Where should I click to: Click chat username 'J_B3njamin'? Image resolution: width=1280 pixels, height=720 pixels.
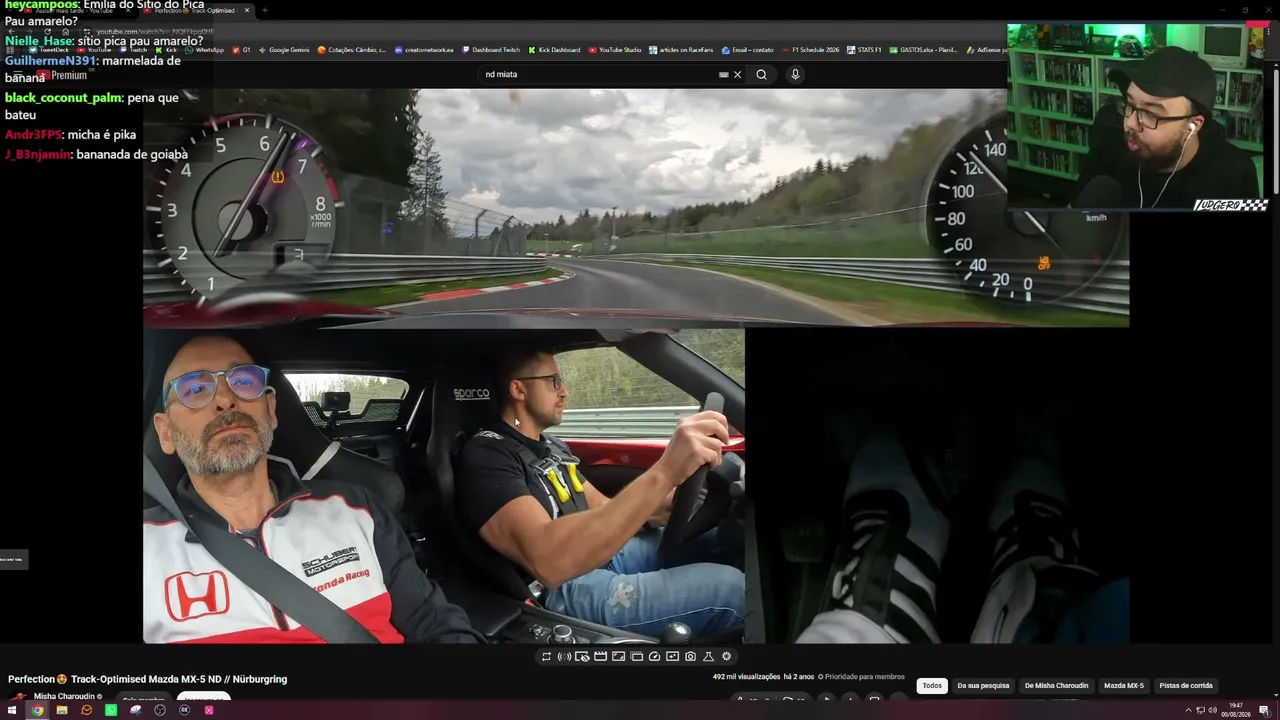point(38,154)
